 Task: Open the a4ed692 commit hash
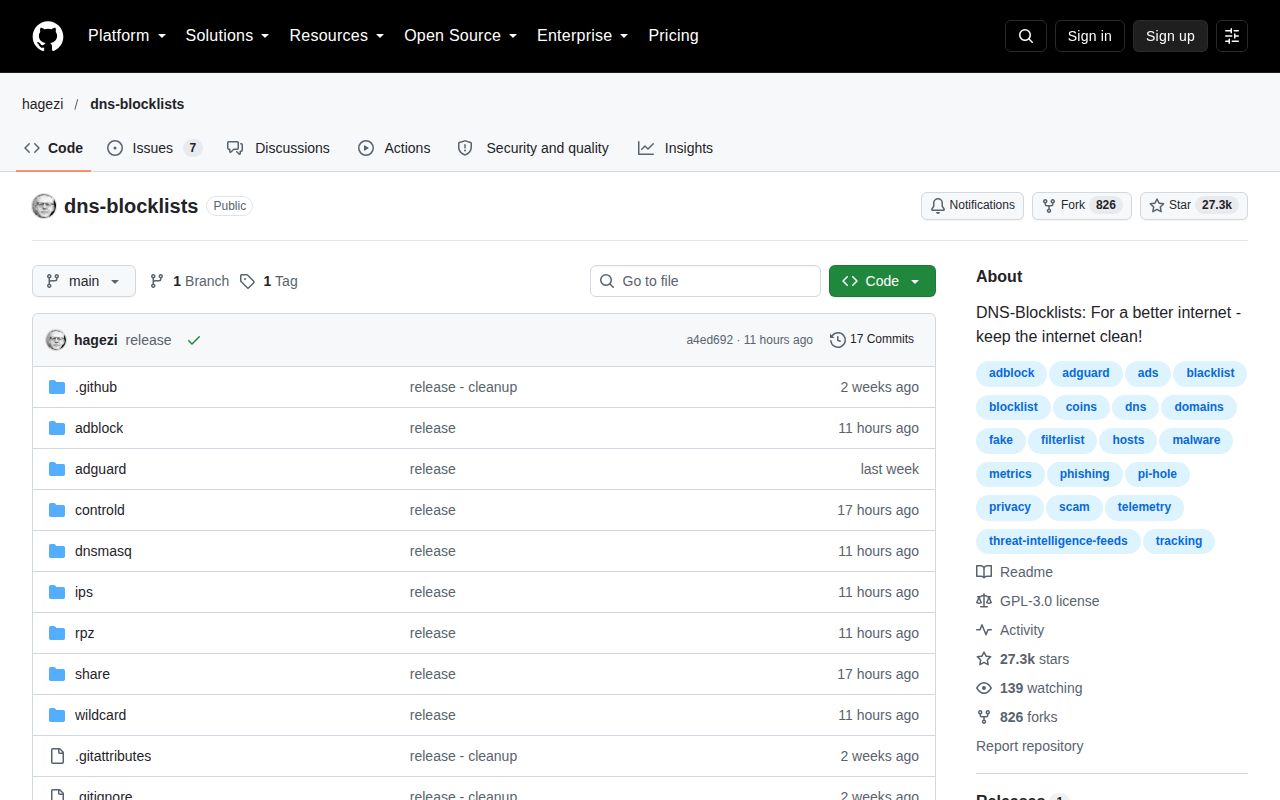click(709, 340)
